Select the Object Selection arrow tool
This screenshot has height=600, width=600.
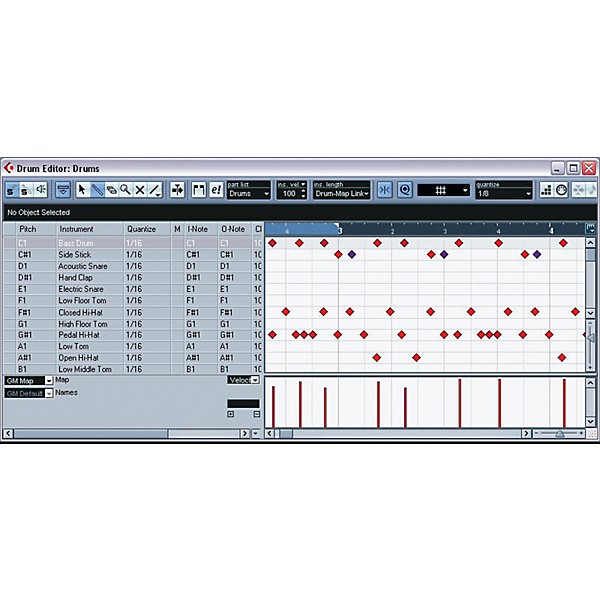tap(82, 190)
